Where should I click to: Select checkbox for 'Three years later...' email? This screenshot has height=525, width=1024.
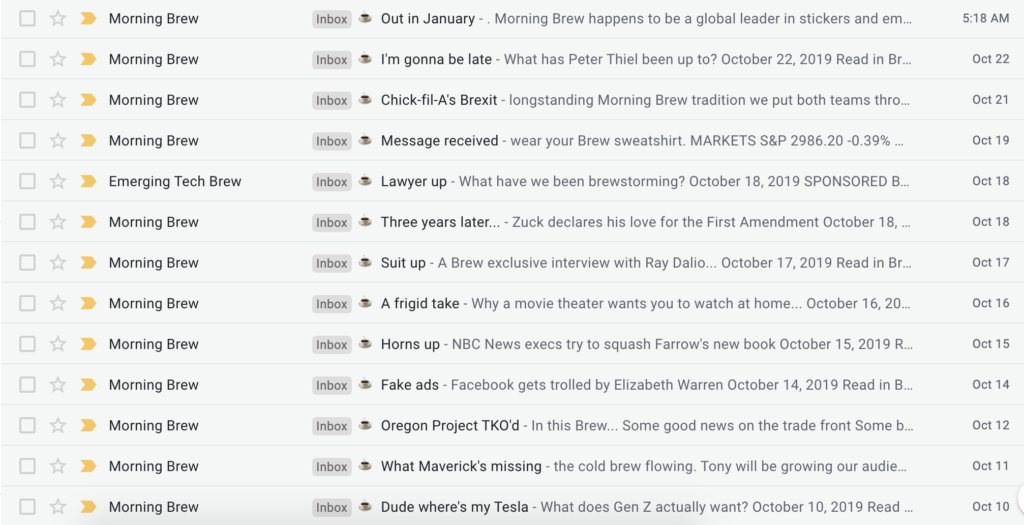point(27,222)
